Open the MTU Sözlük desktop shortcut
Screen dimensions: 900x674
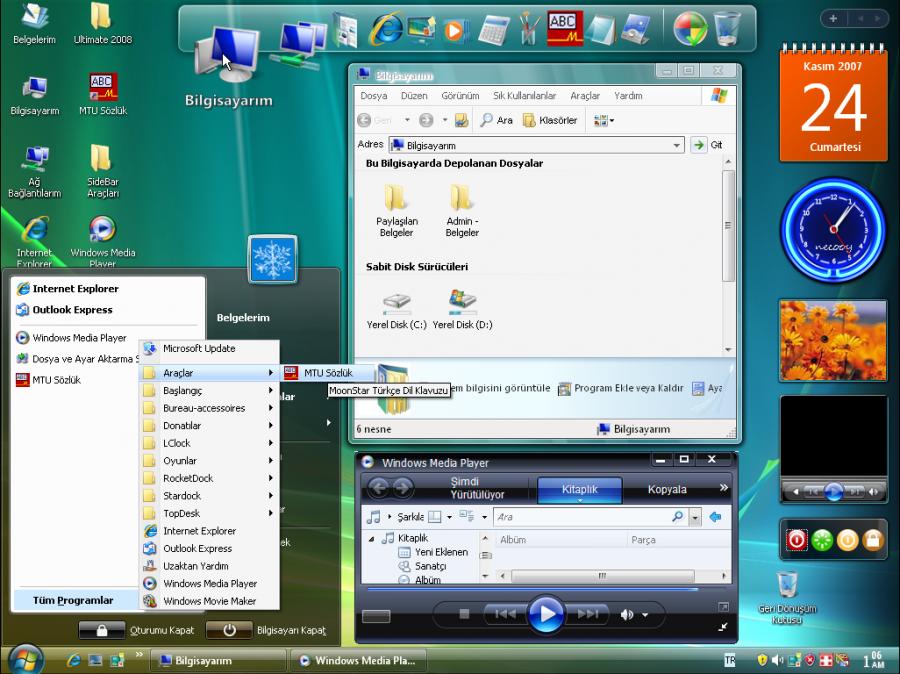(x=103, y=94)
